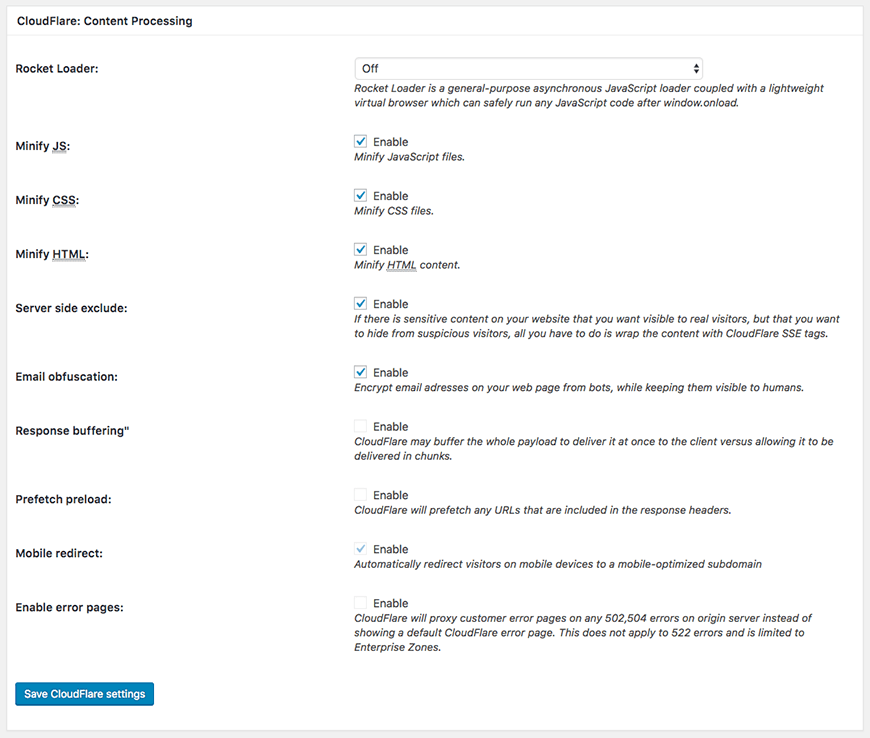Disable the Minify CSS checkbox

(x=361, y=196)
